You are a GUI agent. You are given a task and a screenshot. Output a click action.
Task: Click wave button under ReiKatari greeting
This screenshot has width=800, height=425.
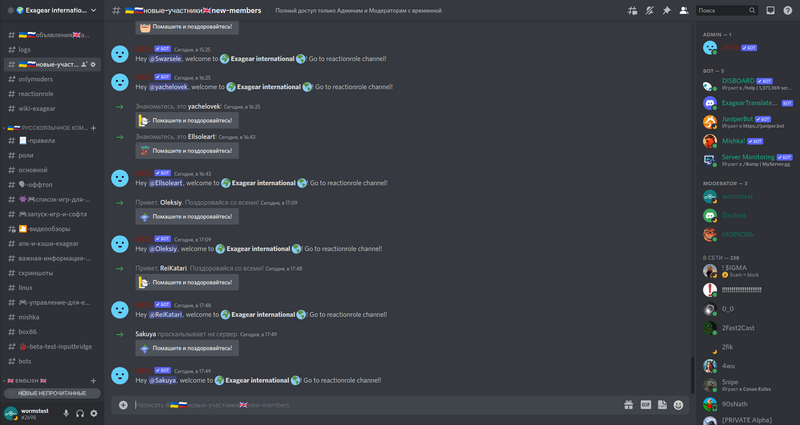pos(187,282)
